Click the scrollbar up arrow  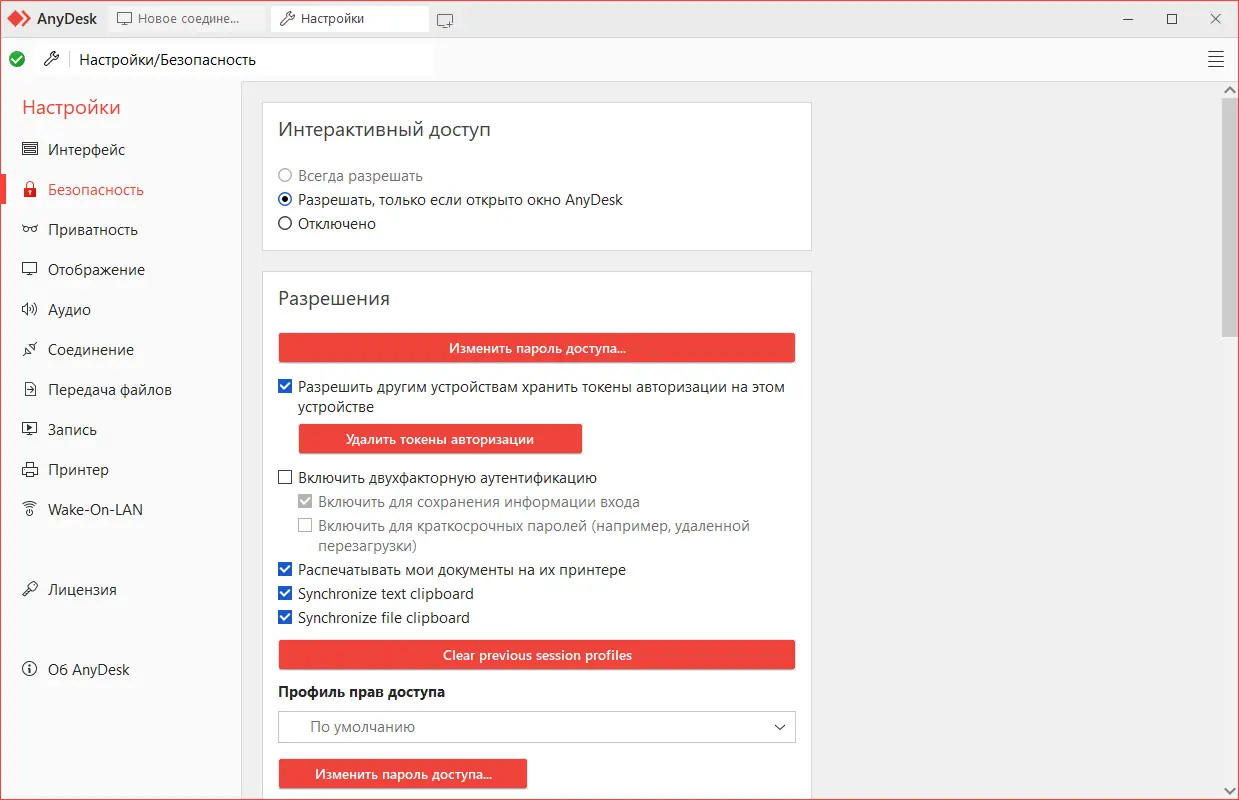pos(1230,90)
